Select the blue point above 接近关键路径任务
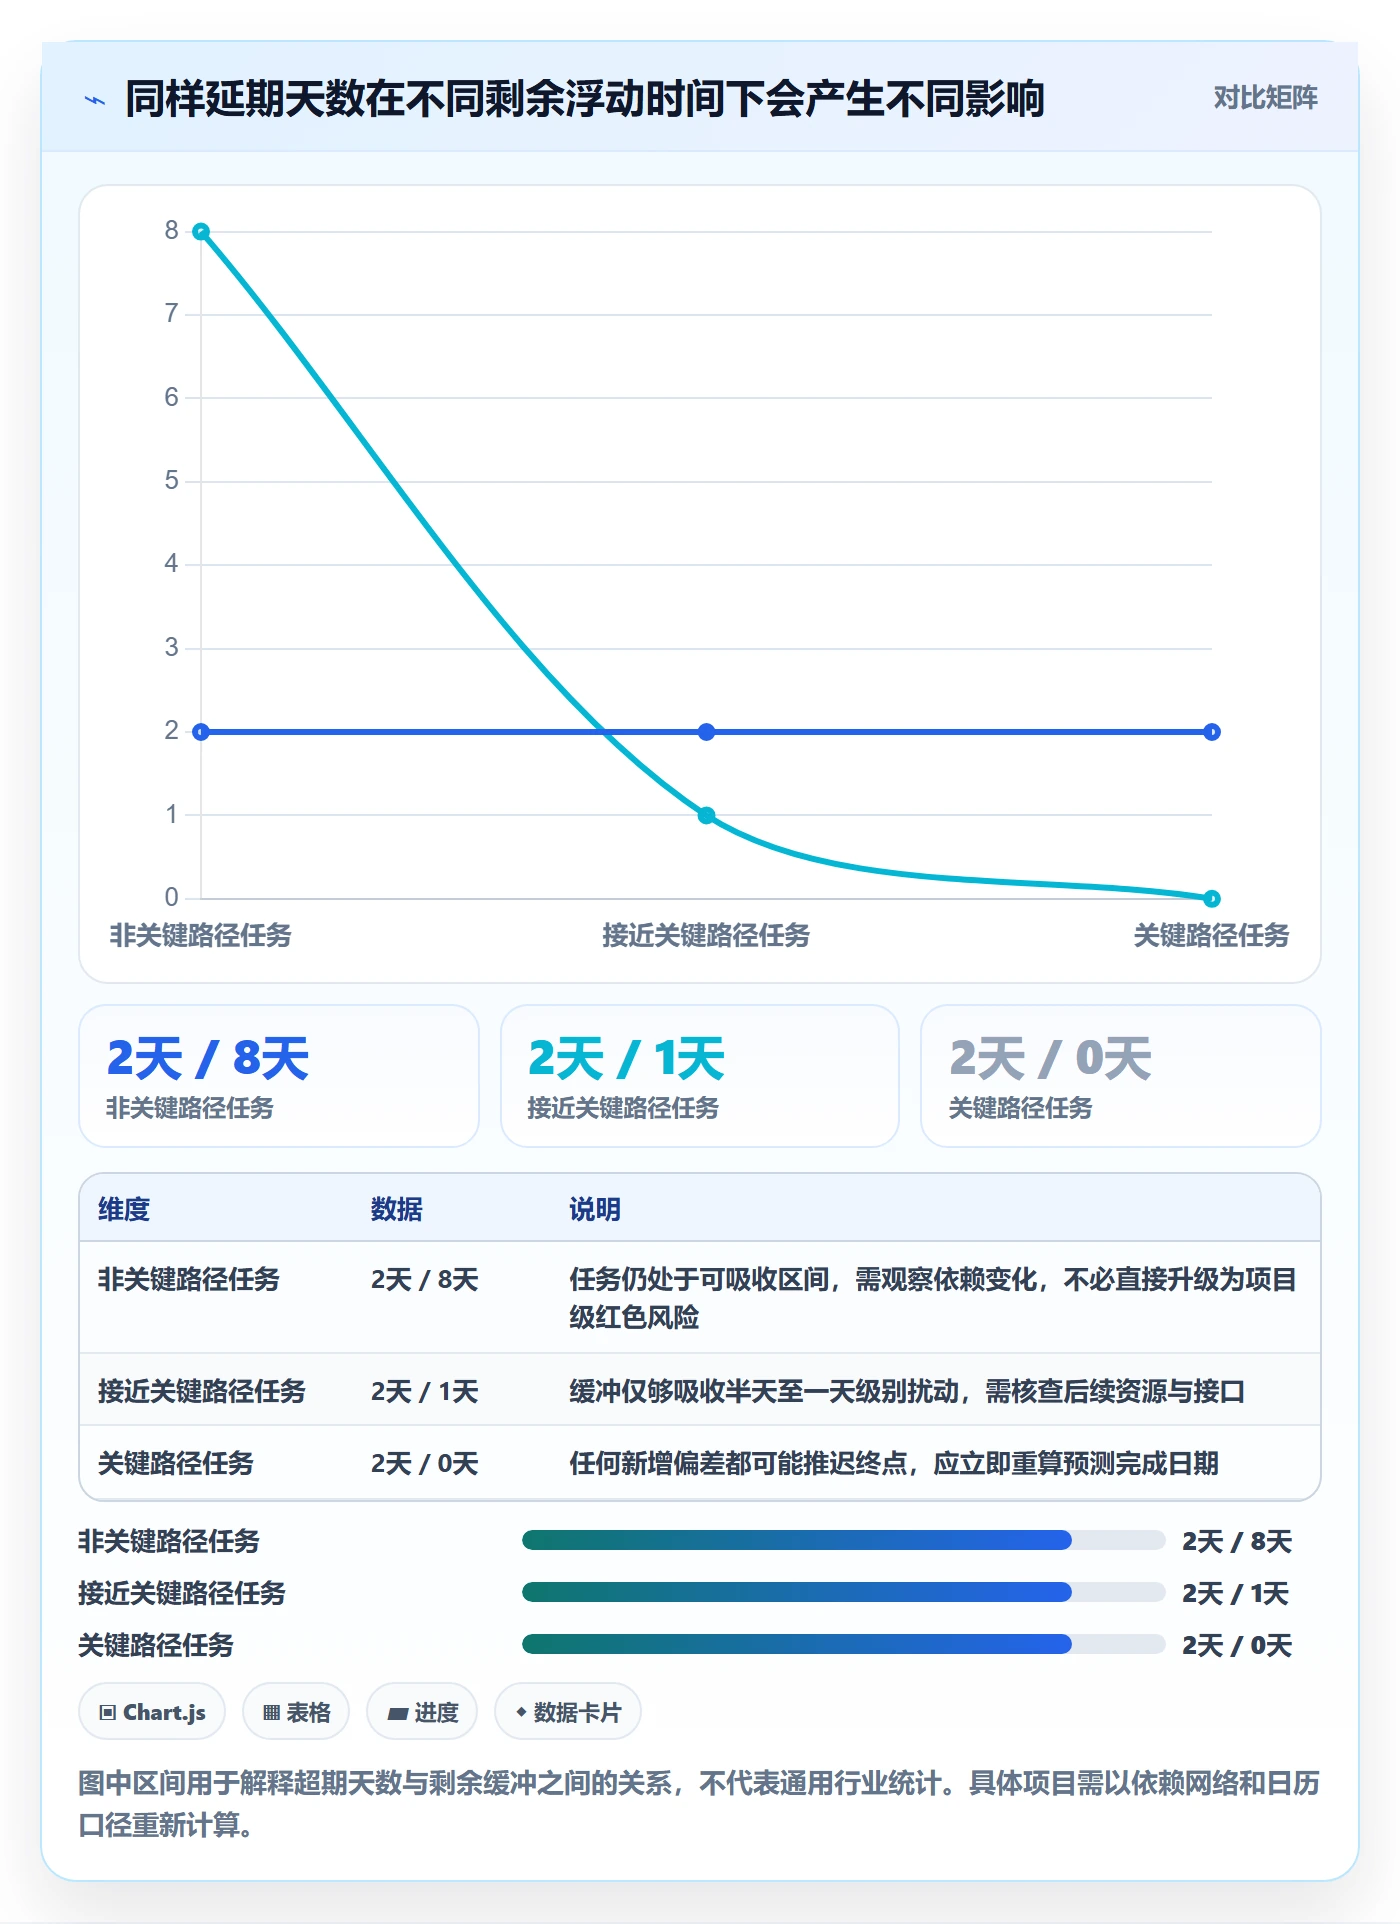The image size is (1400, 1924). (706, 732)
